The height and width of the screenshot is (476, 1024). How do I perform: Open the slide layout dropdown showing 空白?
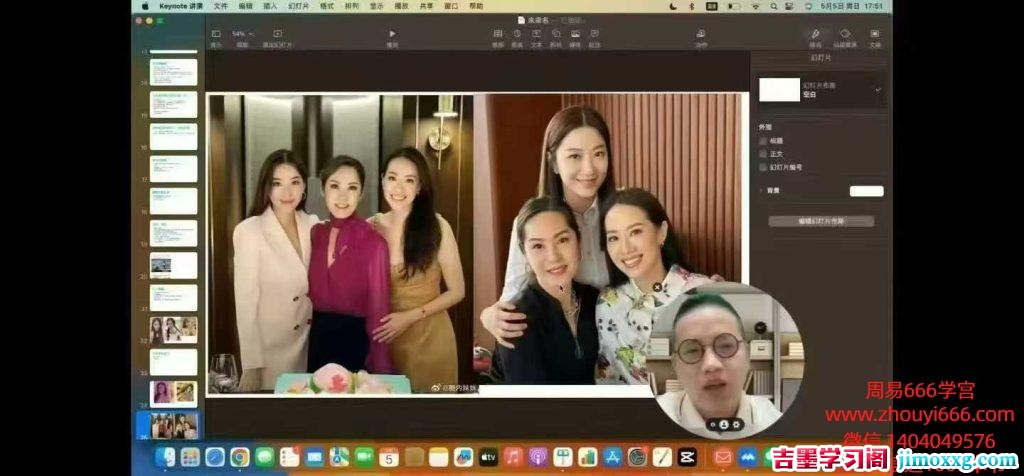(821, 90)
